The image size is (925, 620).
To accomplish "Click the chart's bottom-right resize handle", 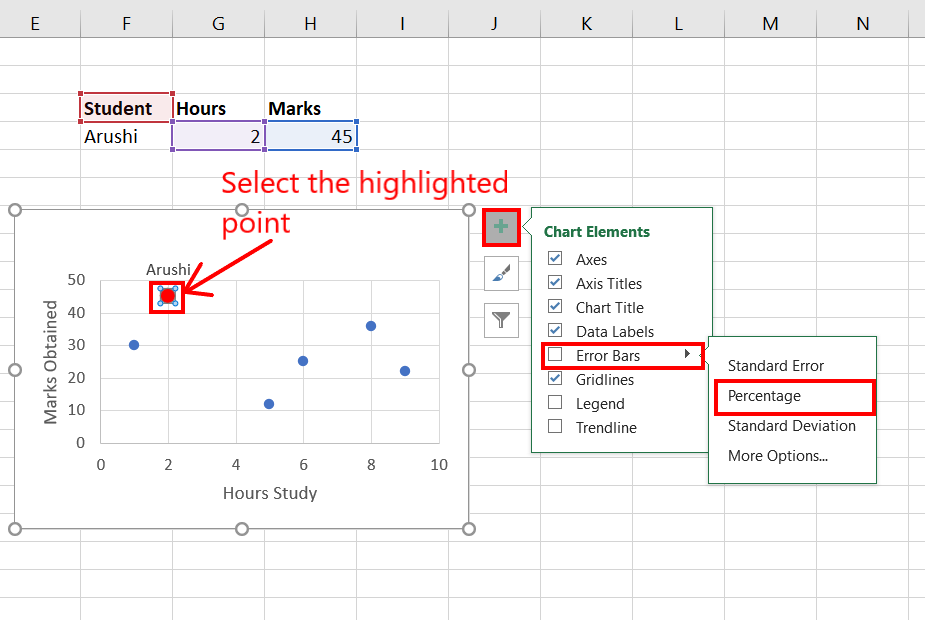I will tap(468, 529).
